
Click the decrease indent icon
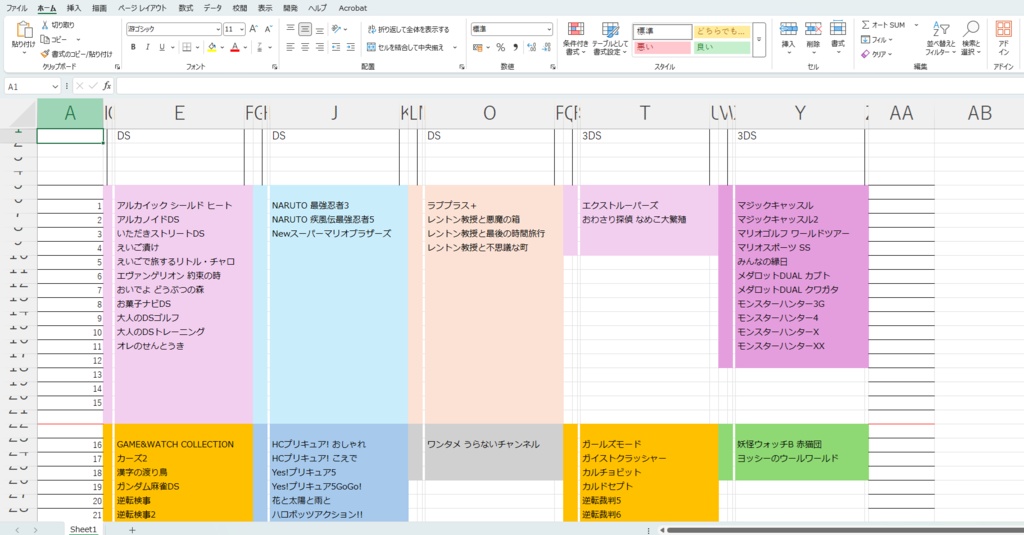click(336, 47)
